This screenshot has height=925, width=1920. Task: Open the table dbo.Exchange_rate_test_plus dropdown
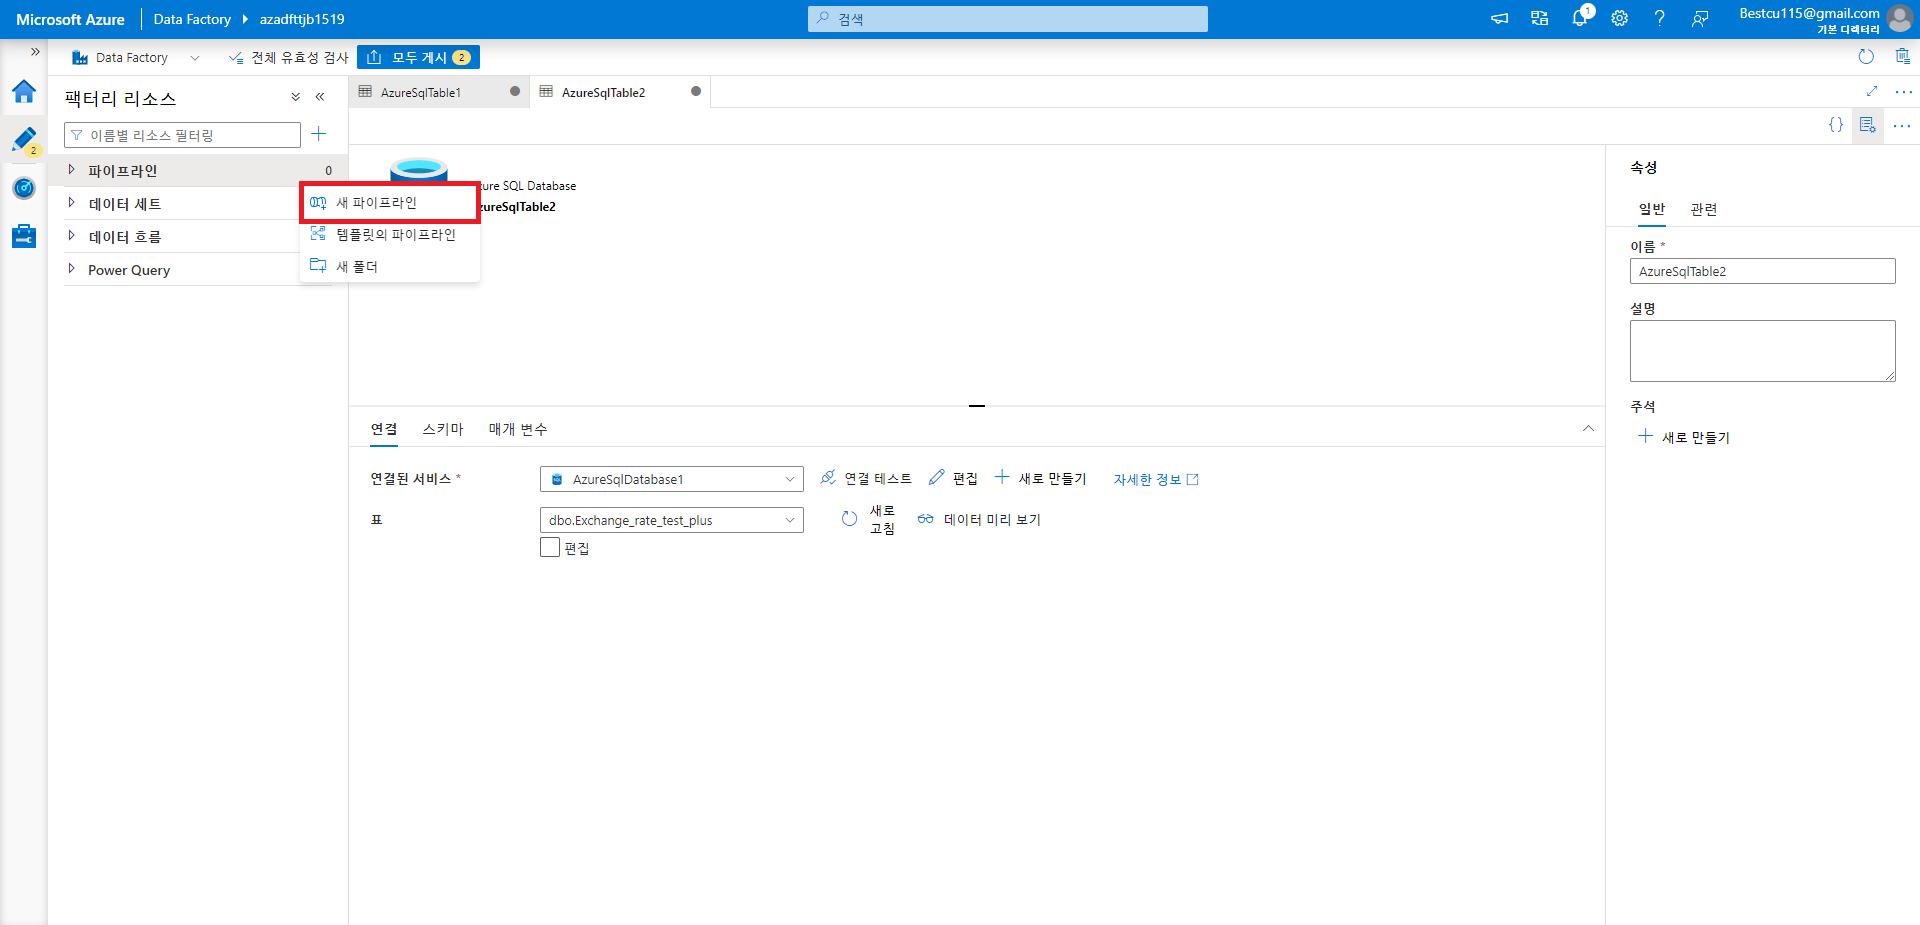point(672,520)
